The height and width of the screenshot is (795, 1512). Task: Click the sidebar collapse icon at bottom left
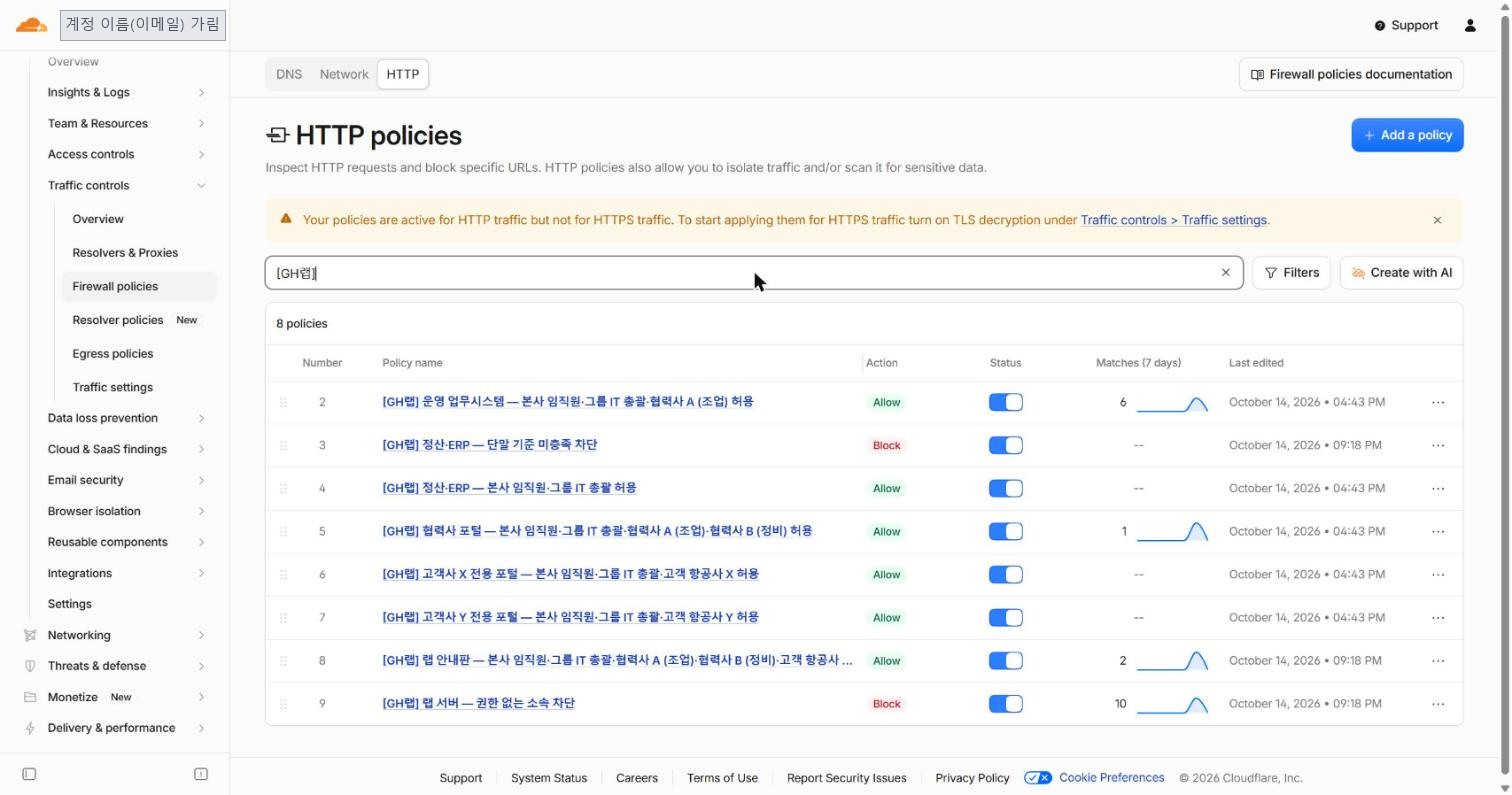29,774
